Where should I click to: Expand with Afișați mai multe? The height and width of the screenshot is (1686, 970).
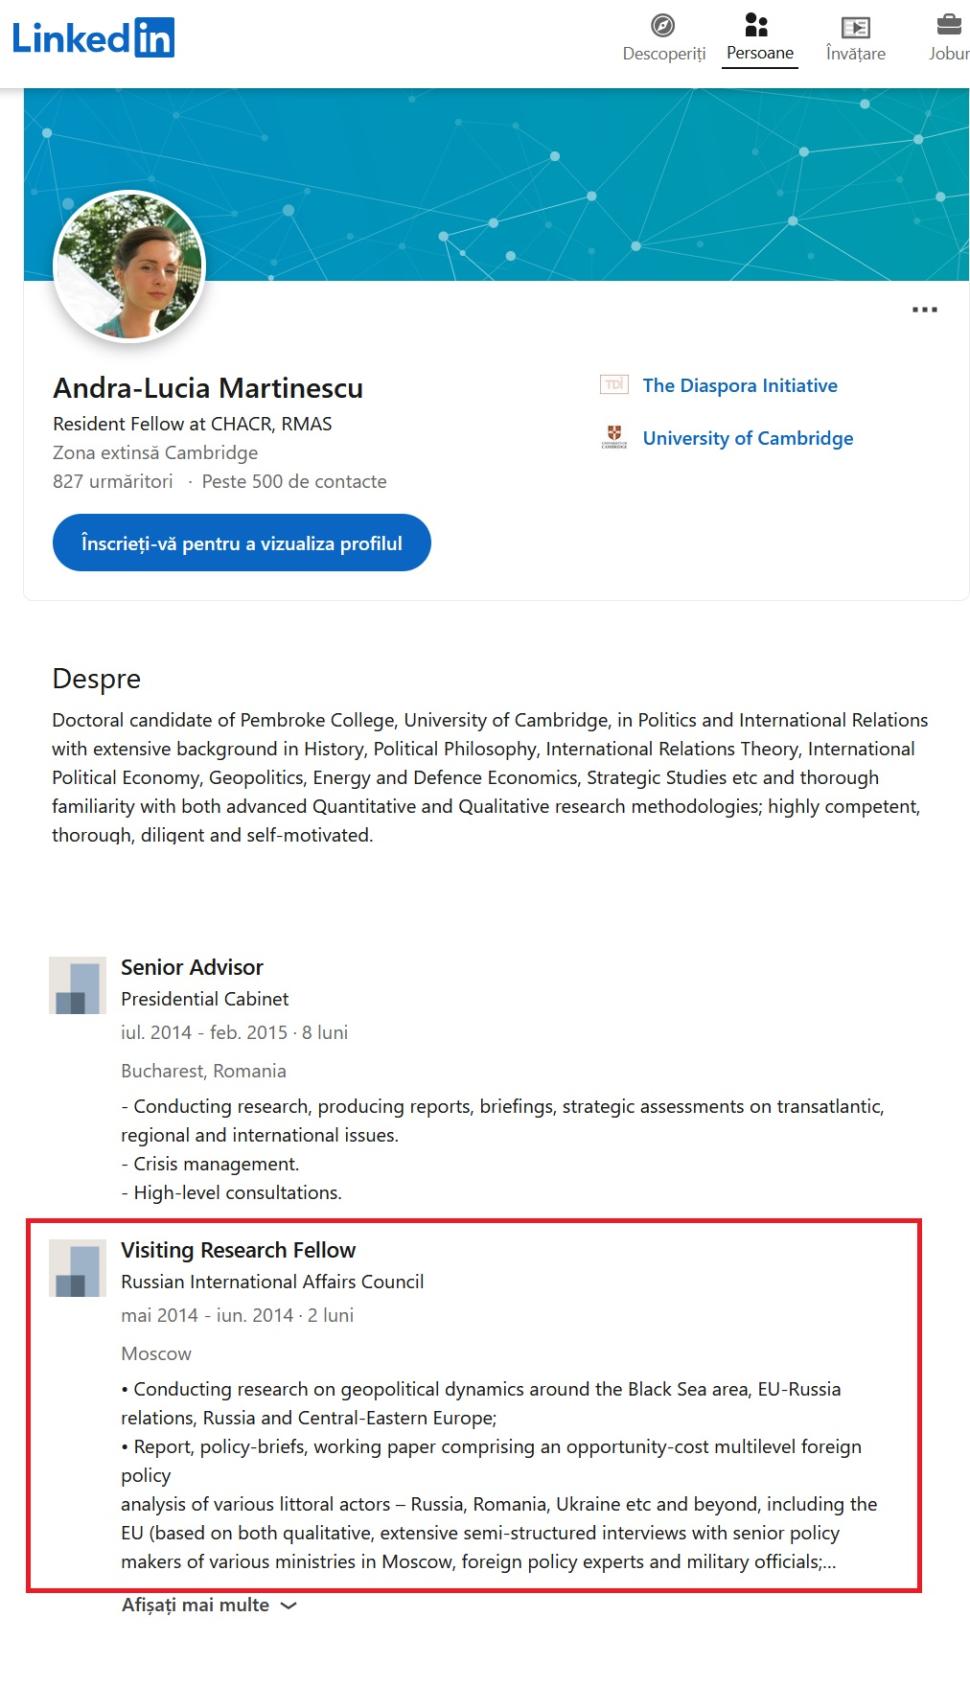click(x=196, y=1605)
